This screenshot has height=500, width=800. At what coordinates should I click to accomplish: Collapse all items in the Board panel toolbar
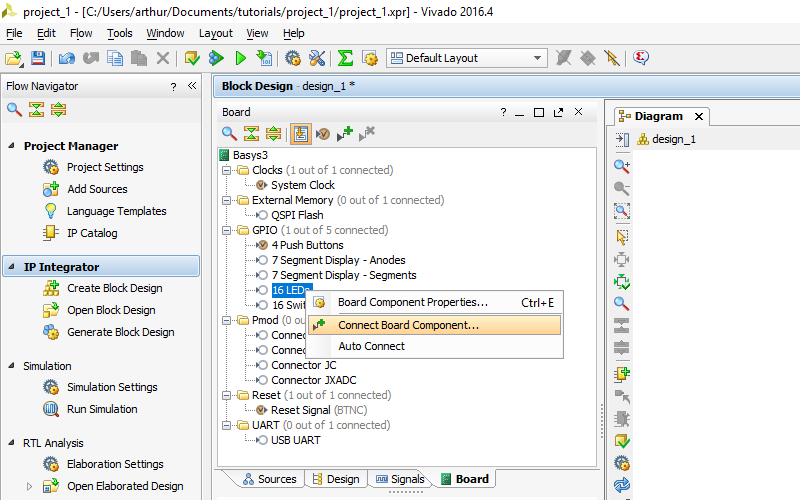pyautogui.click(x=251, y=134)
